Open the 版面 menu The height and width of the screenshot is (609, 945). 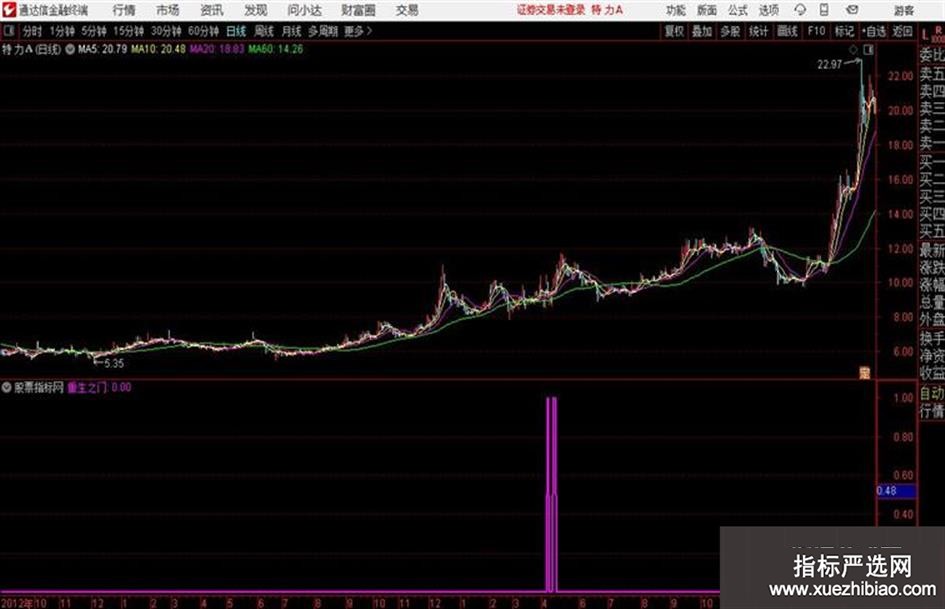point(707,10)
